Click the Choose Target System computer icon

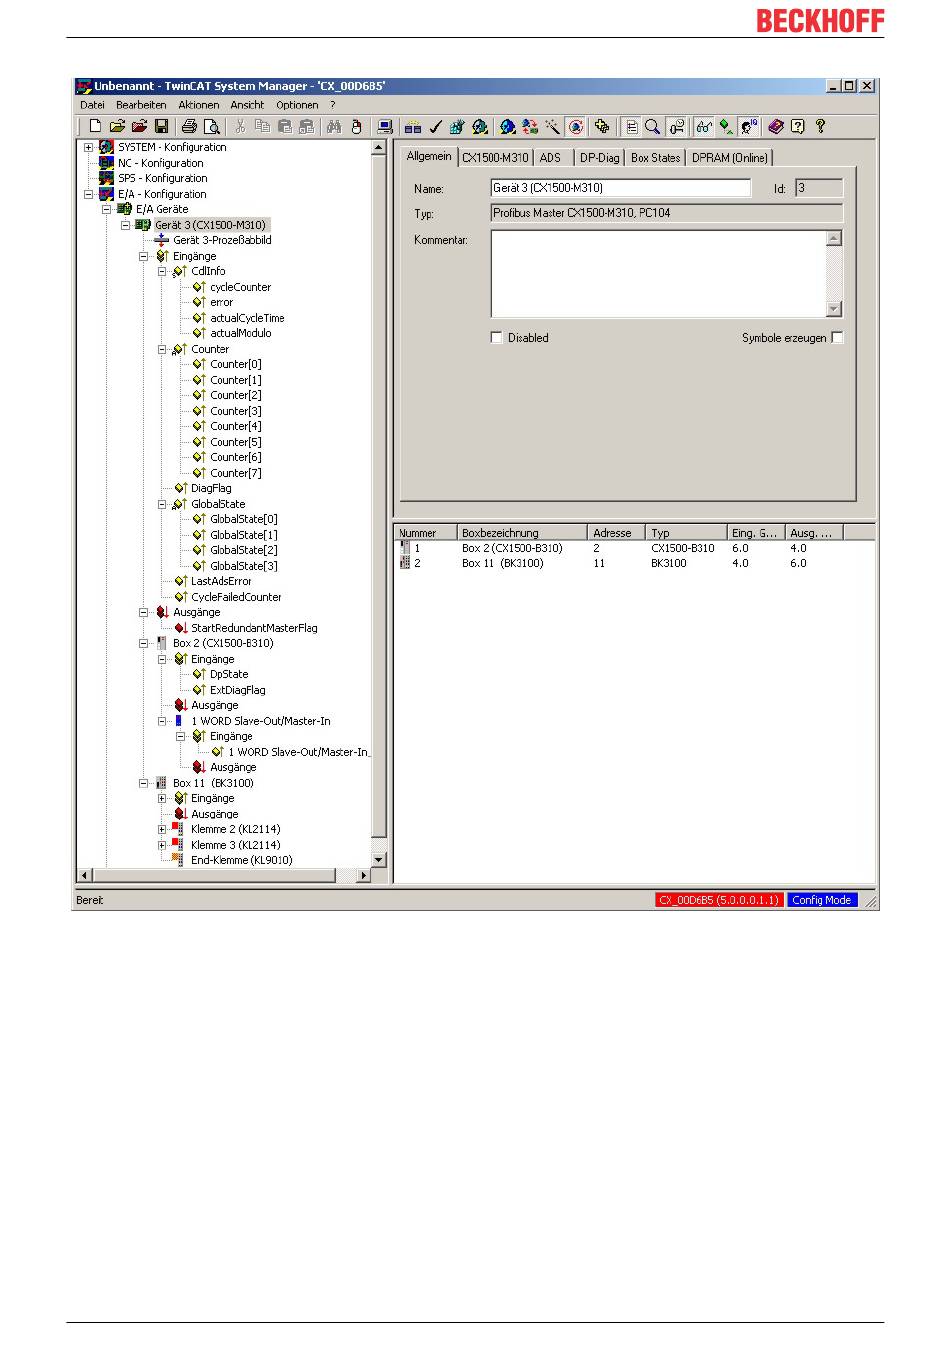point(384,126)
